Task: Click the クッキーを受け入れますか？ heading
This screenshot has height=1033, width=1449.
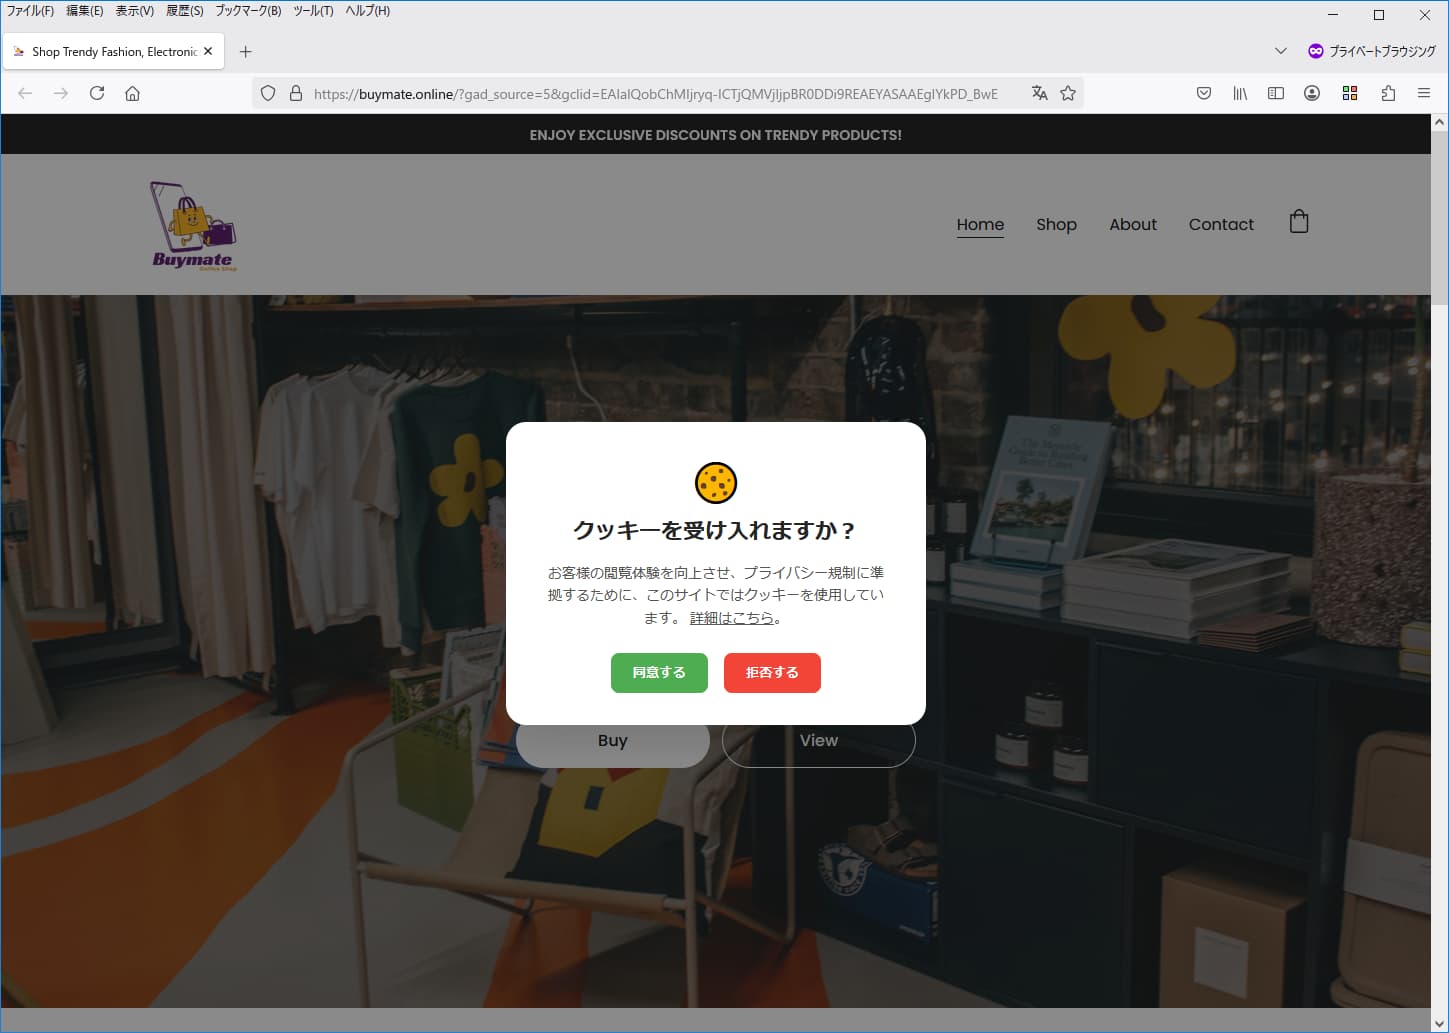Action: (x=716, y=530)
